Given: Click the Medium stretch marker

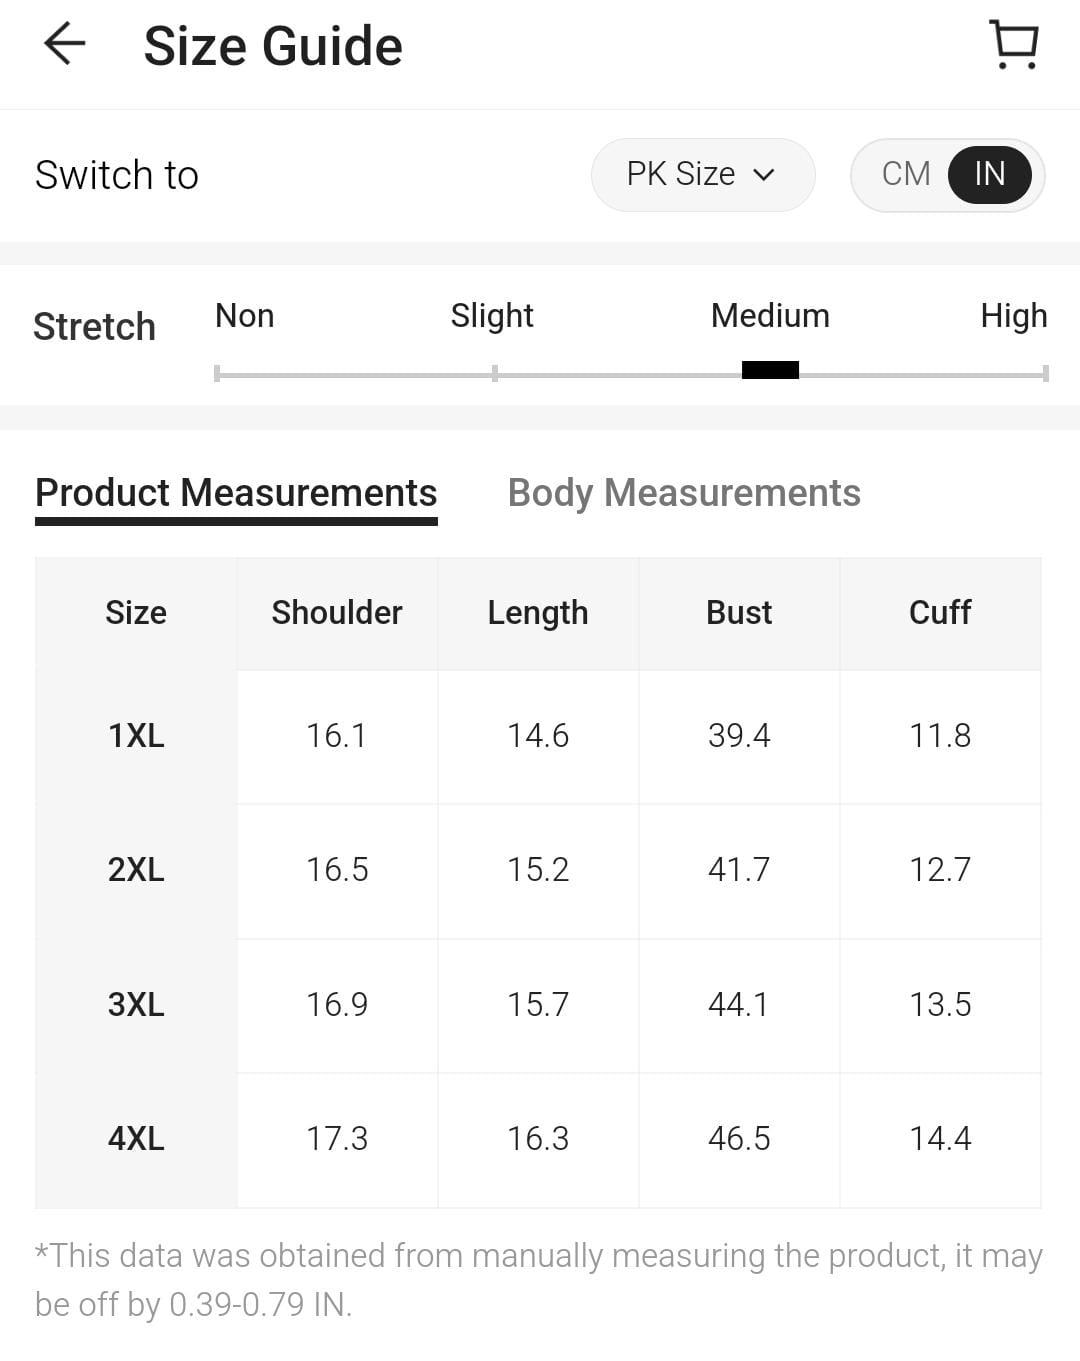Looking at the screenshot, I should pos(770,370).
